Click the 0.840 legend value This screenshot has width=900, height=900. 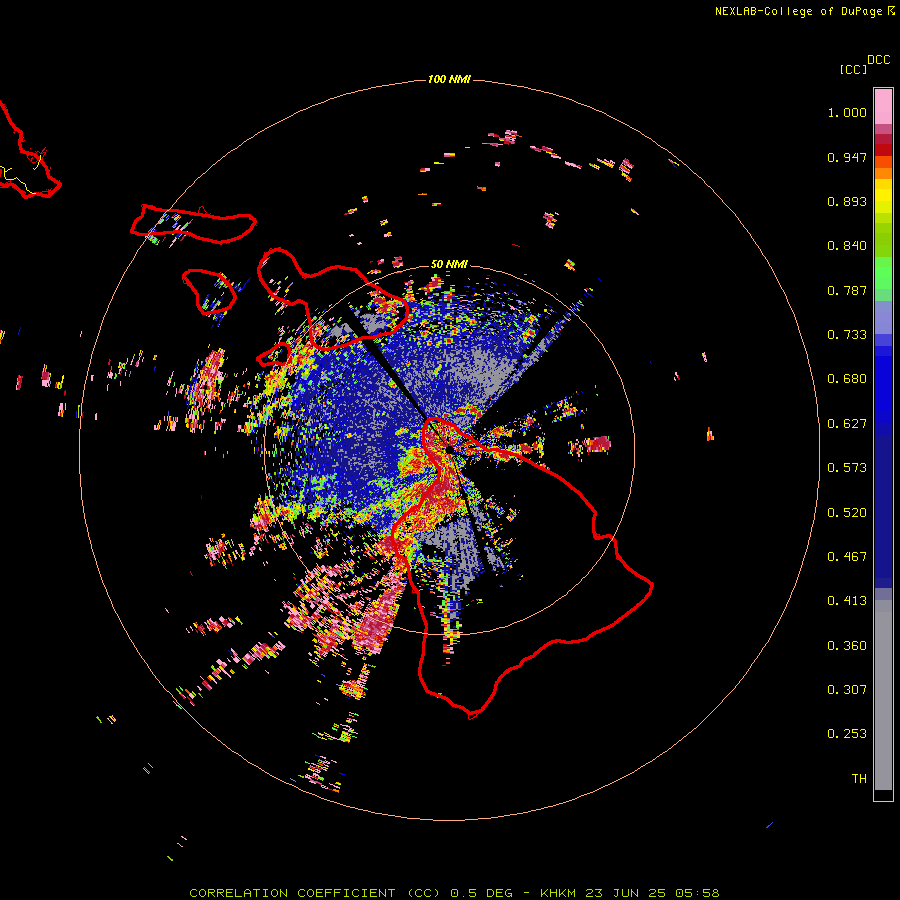tap(847, 246)
